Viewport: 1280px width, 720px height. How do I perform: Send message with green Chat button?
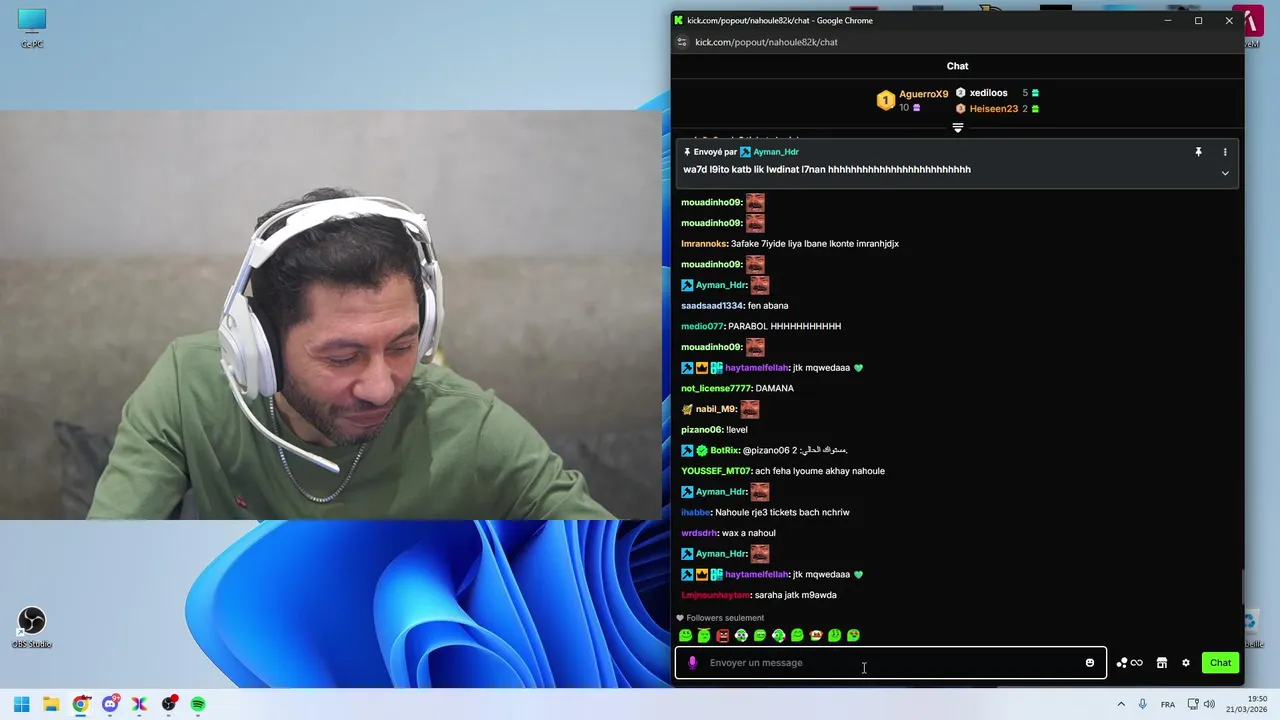(1220, 663)
